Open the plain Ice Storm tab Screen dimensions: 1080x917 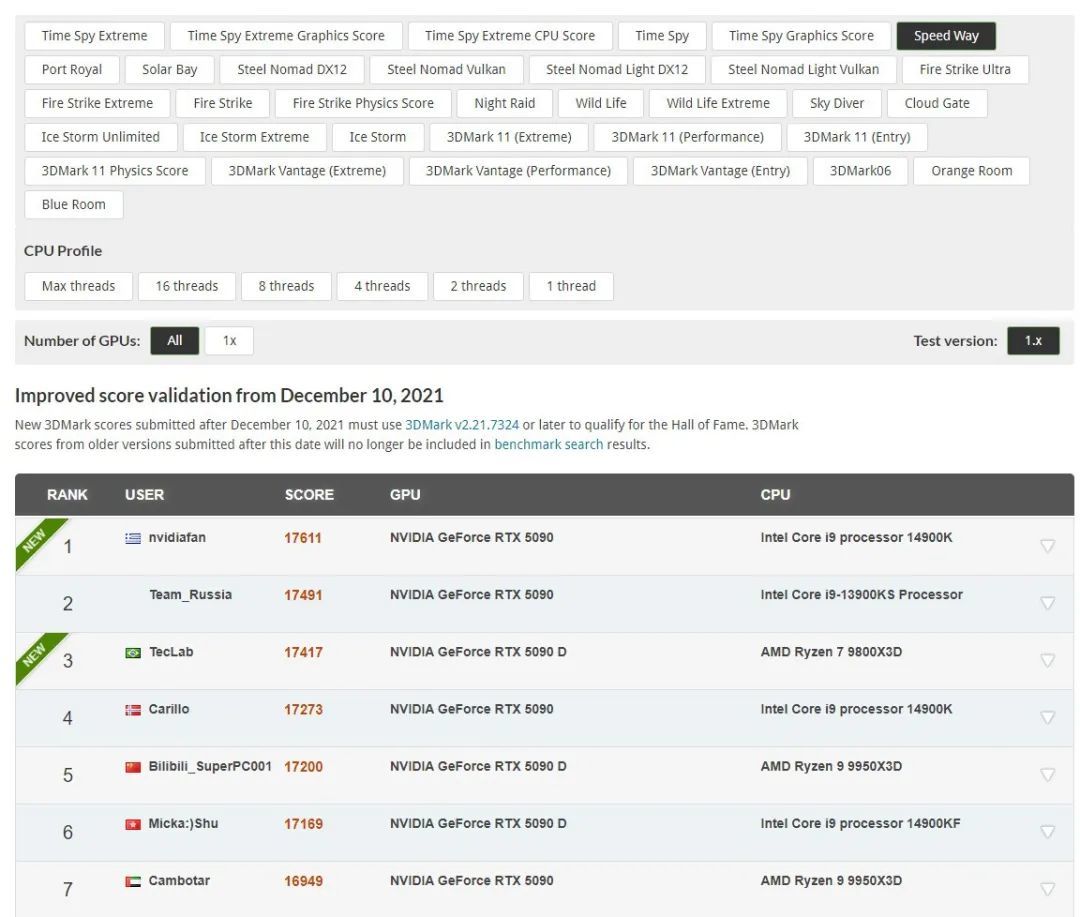[x=377, y=137]
